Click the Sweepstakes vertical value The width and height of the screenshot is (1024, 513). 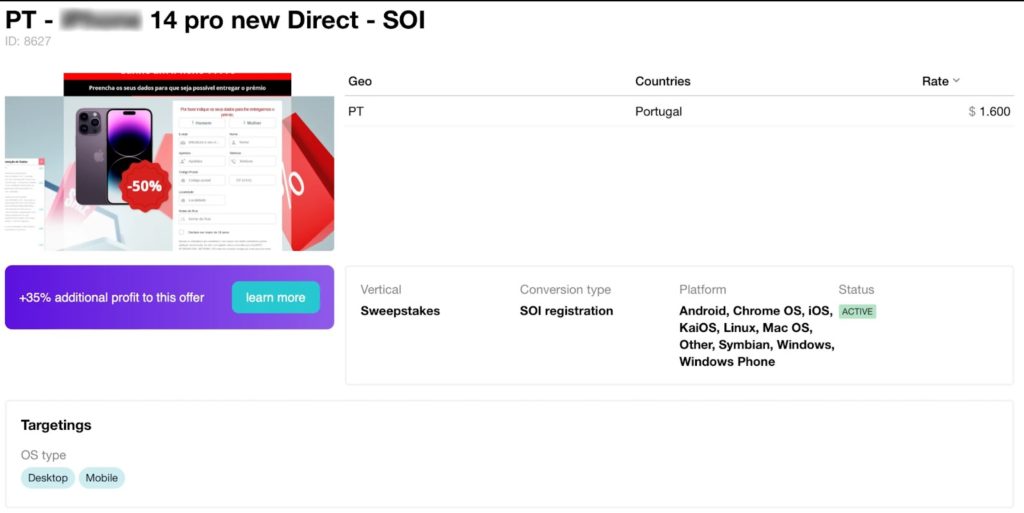[400, 311]
